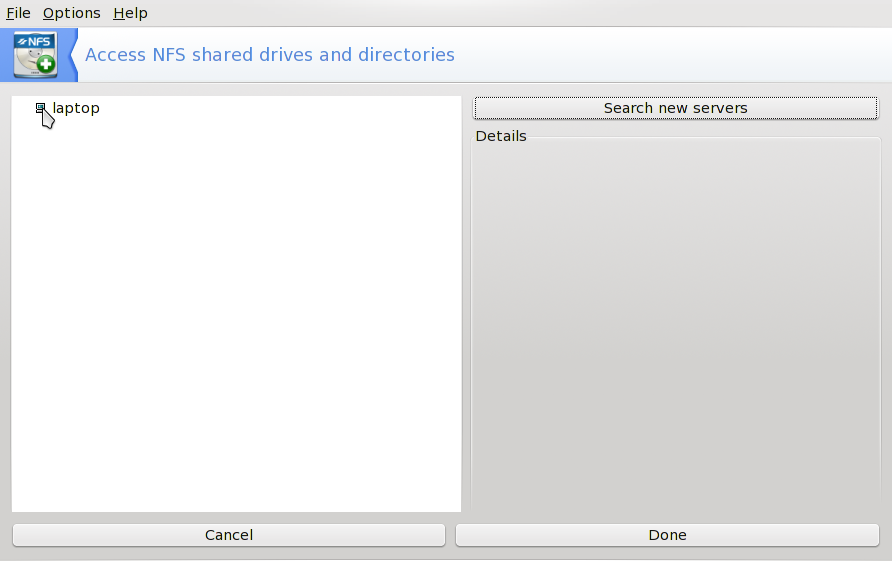This screenshot has height=561, width=892.
Task: Open the Options menu
Action: pos(71,13)
